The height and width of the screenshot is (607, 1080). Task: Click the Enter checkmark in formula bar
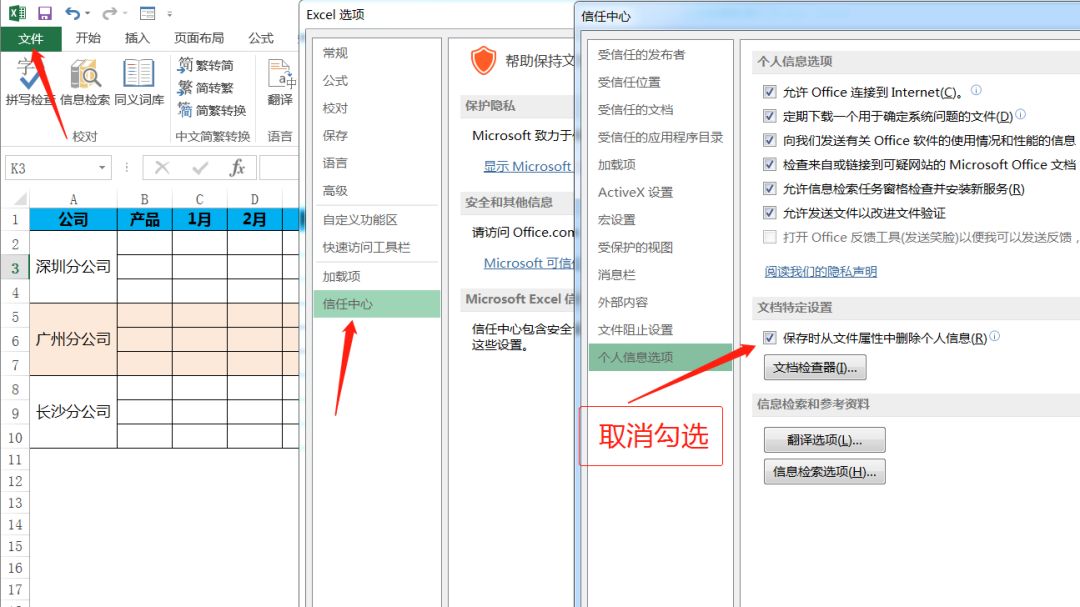(200, 167)
